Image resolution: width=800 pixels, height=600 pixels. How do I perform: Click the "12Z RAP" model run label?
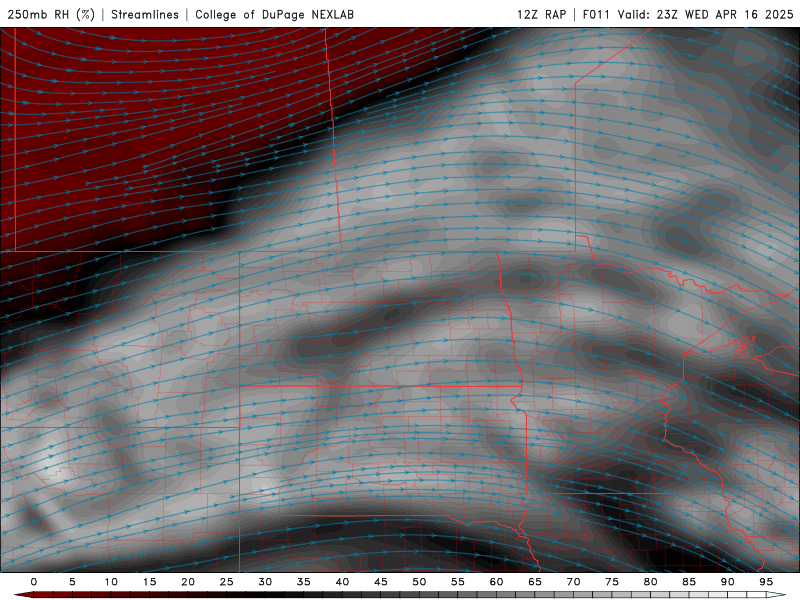pyautogui.click(x=542, y=14)
